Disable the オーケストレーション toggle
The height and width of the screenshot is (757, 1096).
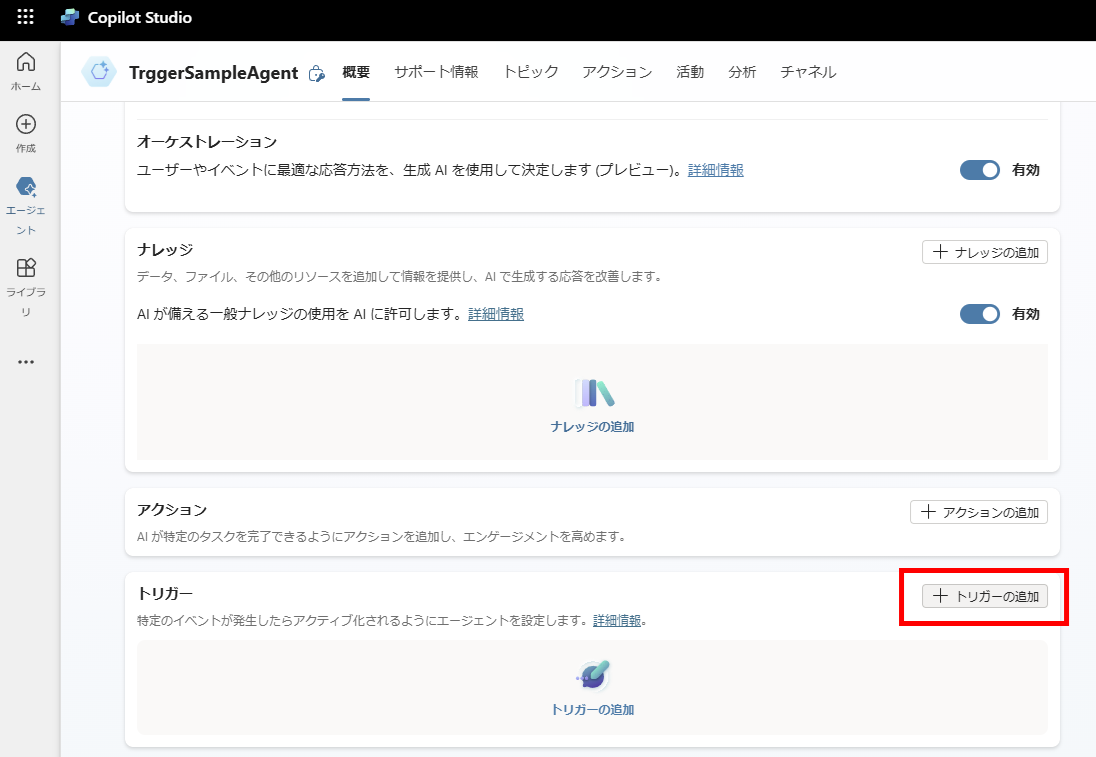[x=979, y=169]
